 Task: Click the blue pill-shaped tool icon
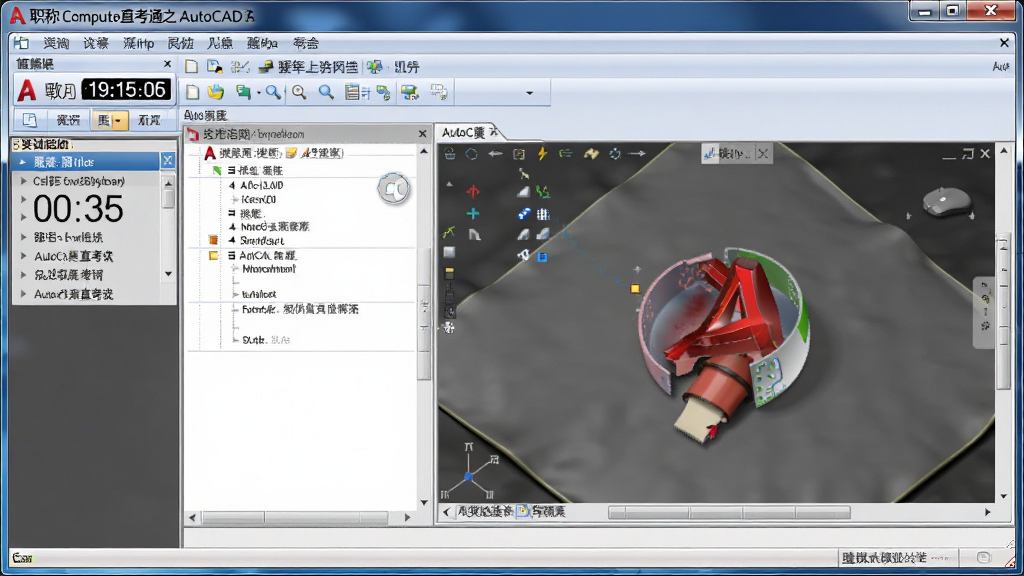click(524, 214)
